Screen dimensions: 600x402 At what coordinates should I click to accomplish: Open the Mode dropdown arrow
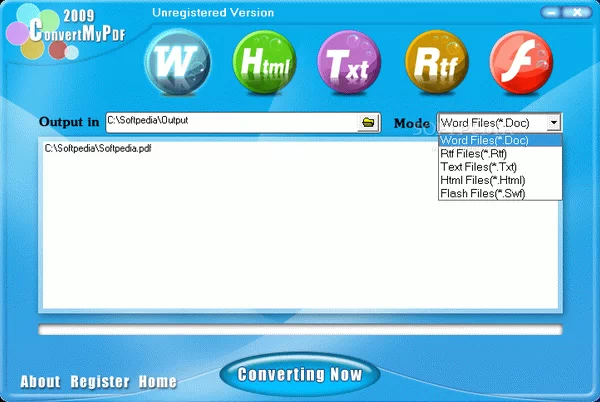pyautogui.click(x=554, y=123)
